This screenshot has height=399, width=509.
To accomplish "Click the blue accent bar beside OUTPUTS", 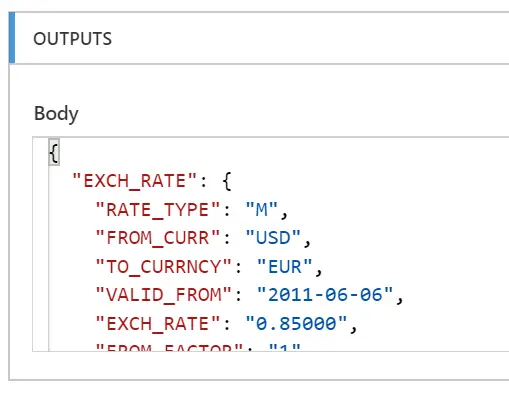I will pyautogui.click(x=12, y=38).
